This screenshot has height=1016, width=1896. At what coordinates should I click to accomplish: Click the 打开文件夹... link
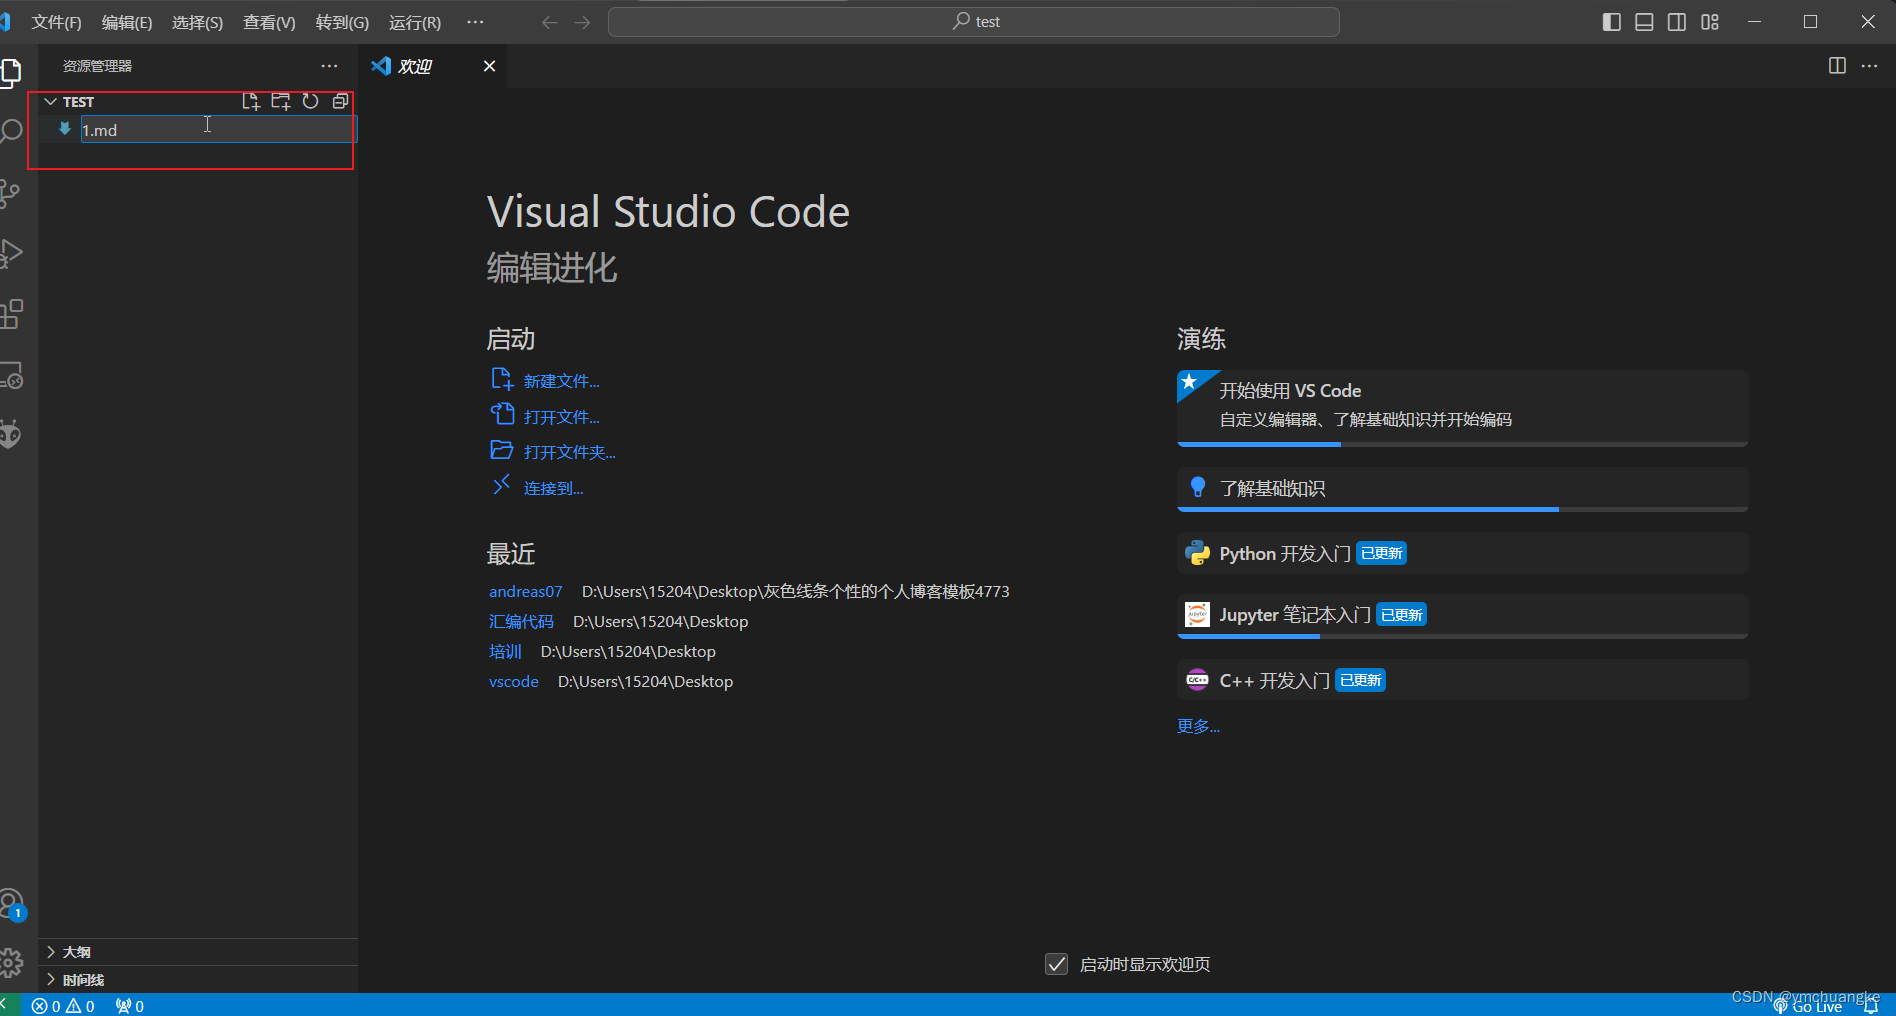point(570,452)
